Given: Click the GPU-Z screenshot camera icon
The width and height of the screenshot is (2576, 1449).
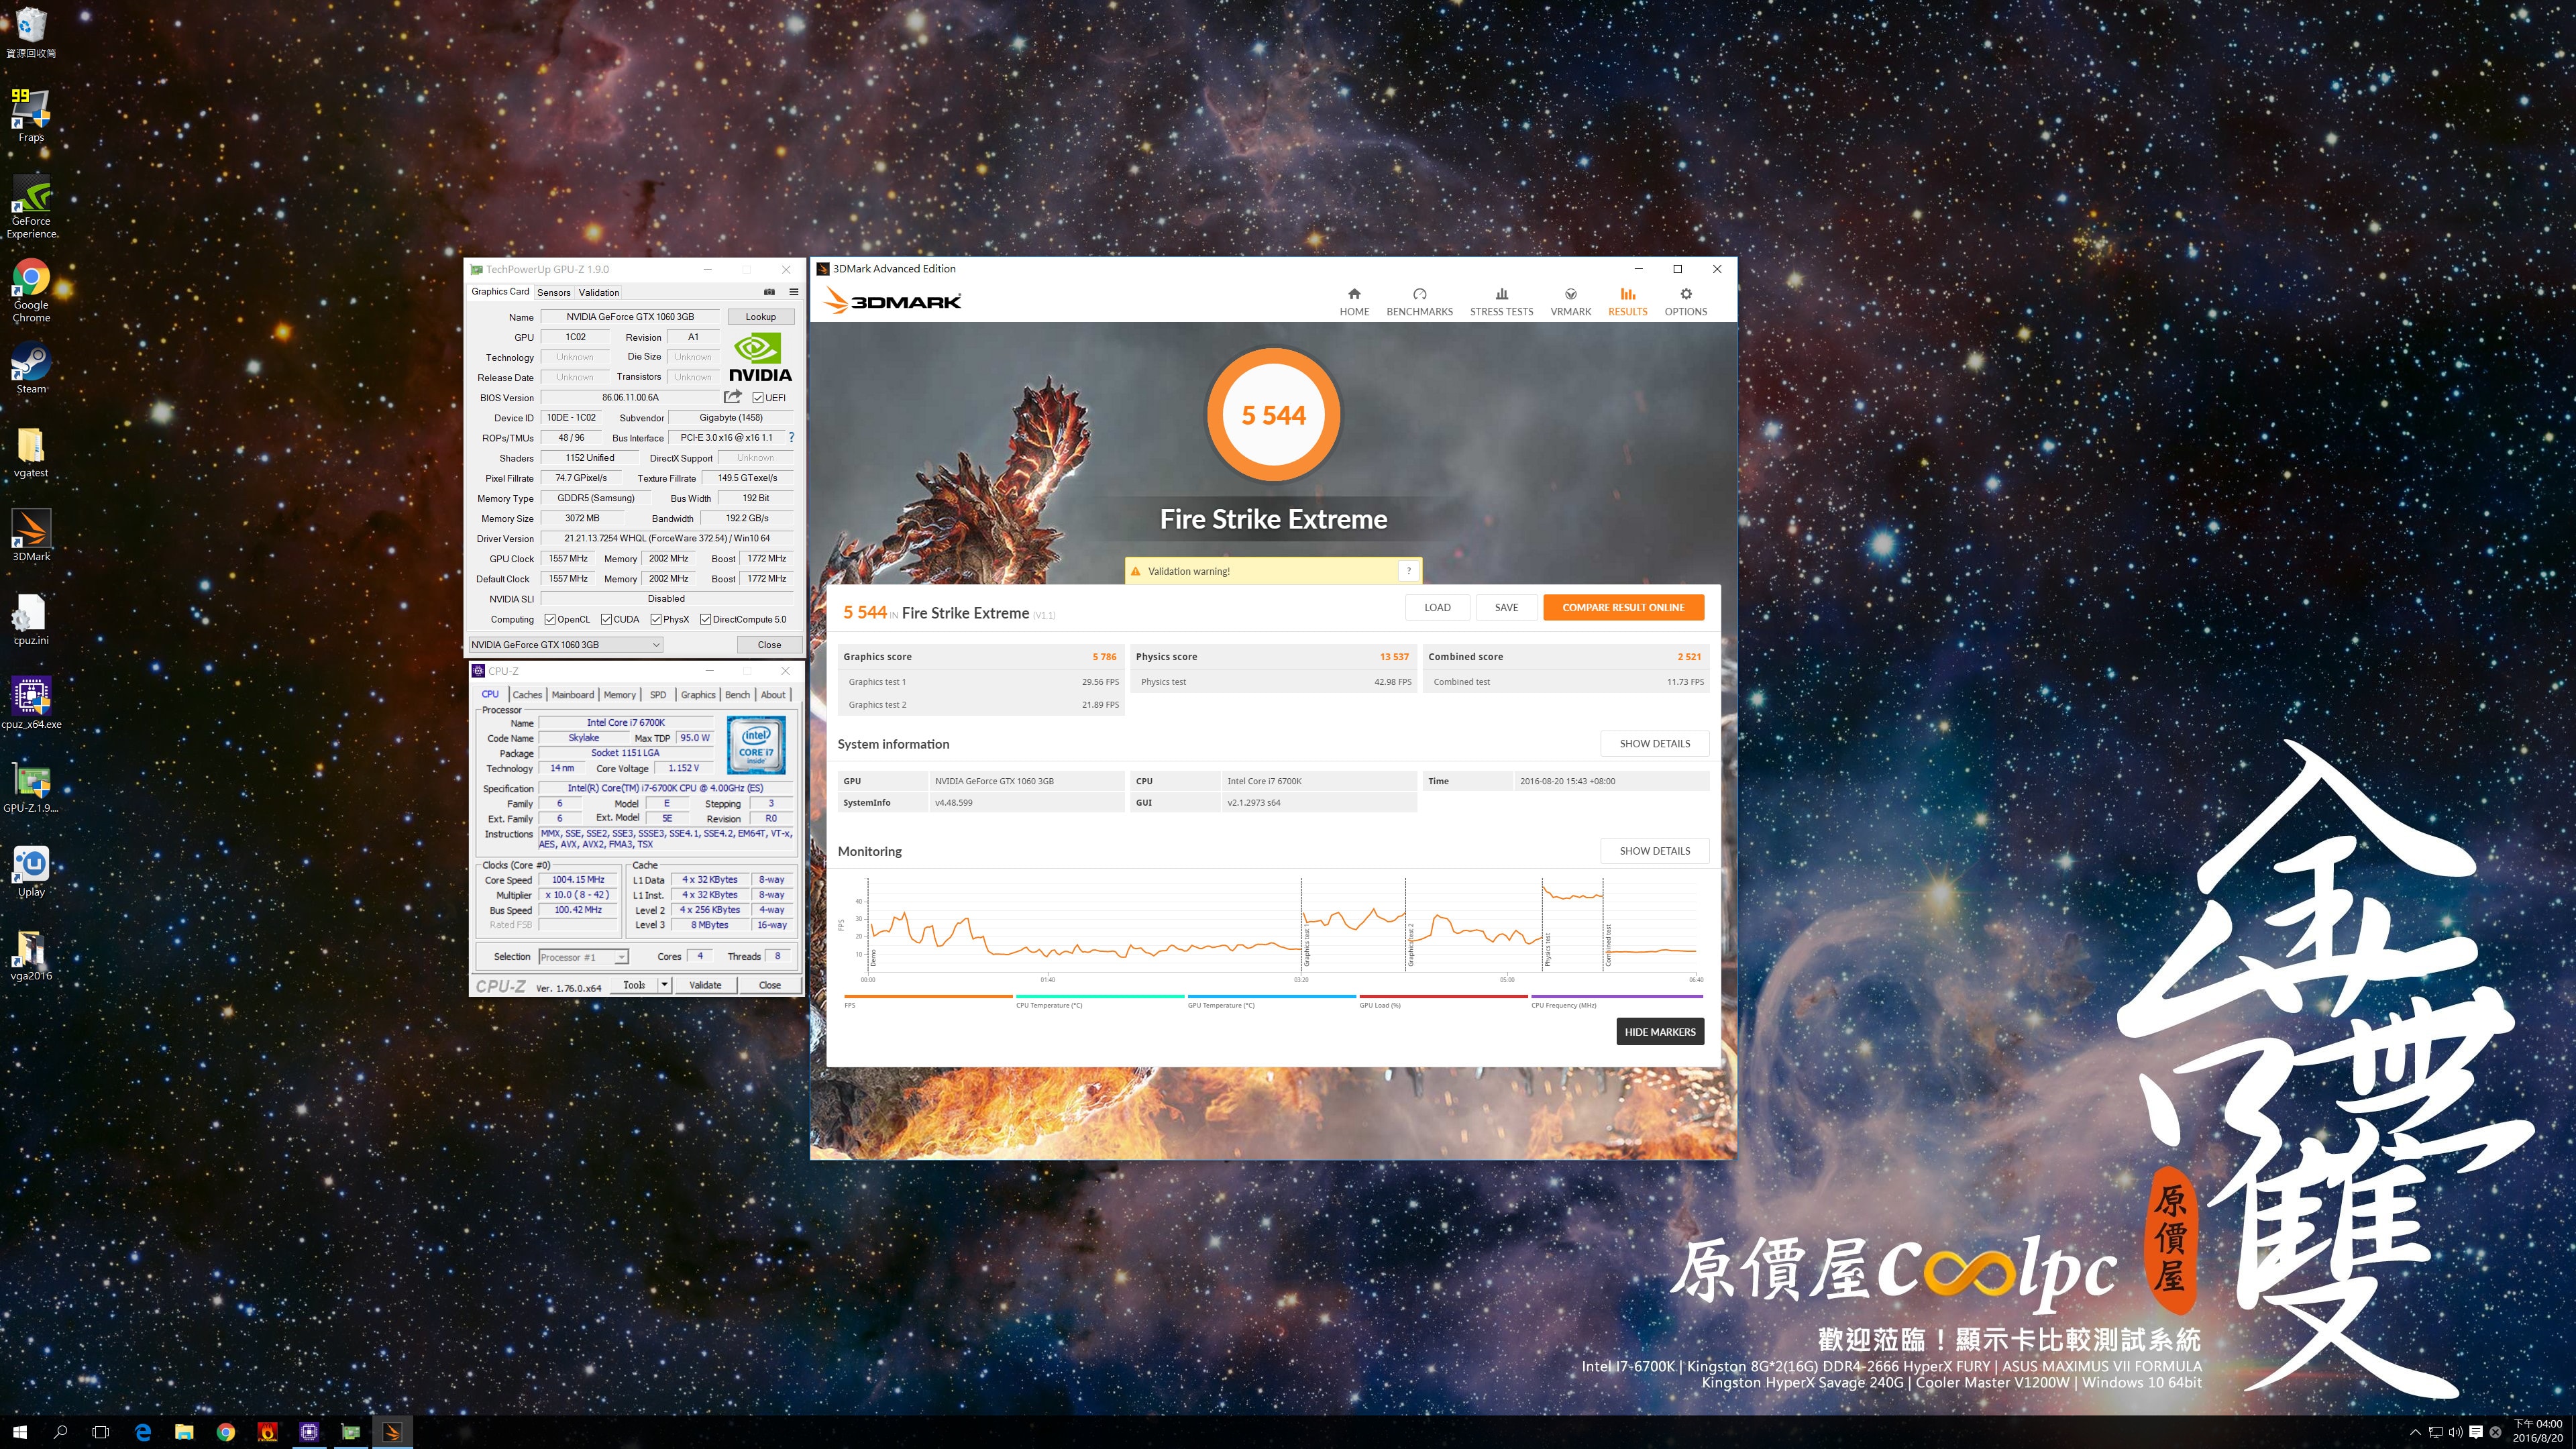Looking at the screenshot, I should (769, 292).
